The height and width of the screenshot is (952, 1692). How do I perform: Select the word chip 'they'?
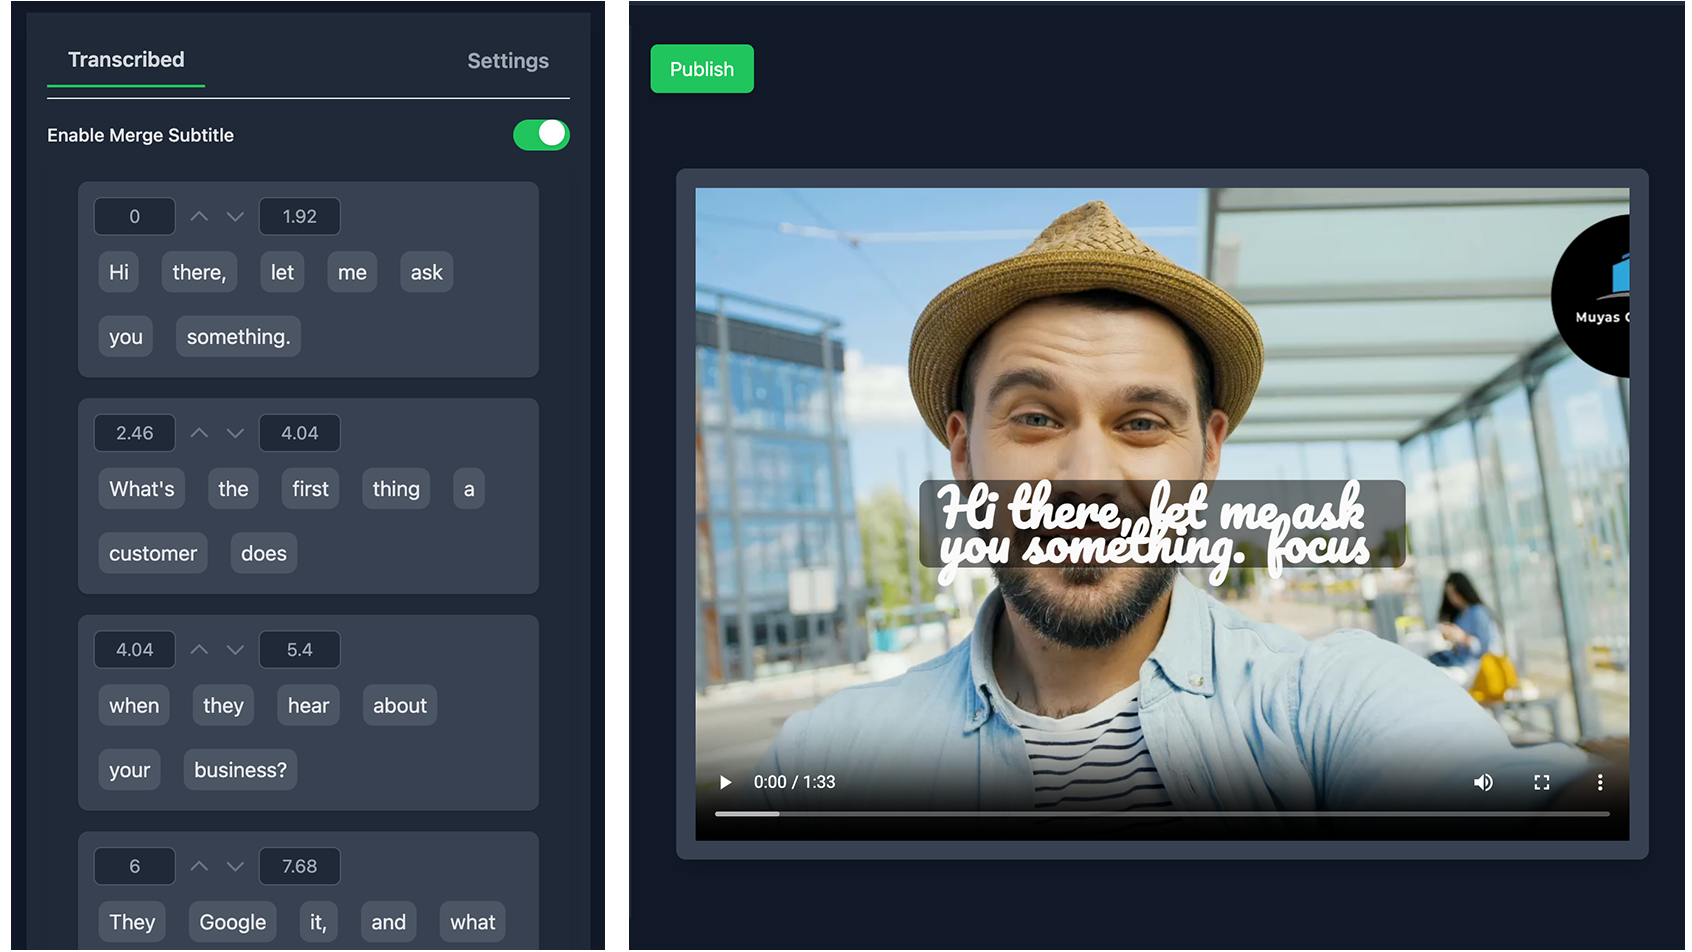[x=223, y=705]
